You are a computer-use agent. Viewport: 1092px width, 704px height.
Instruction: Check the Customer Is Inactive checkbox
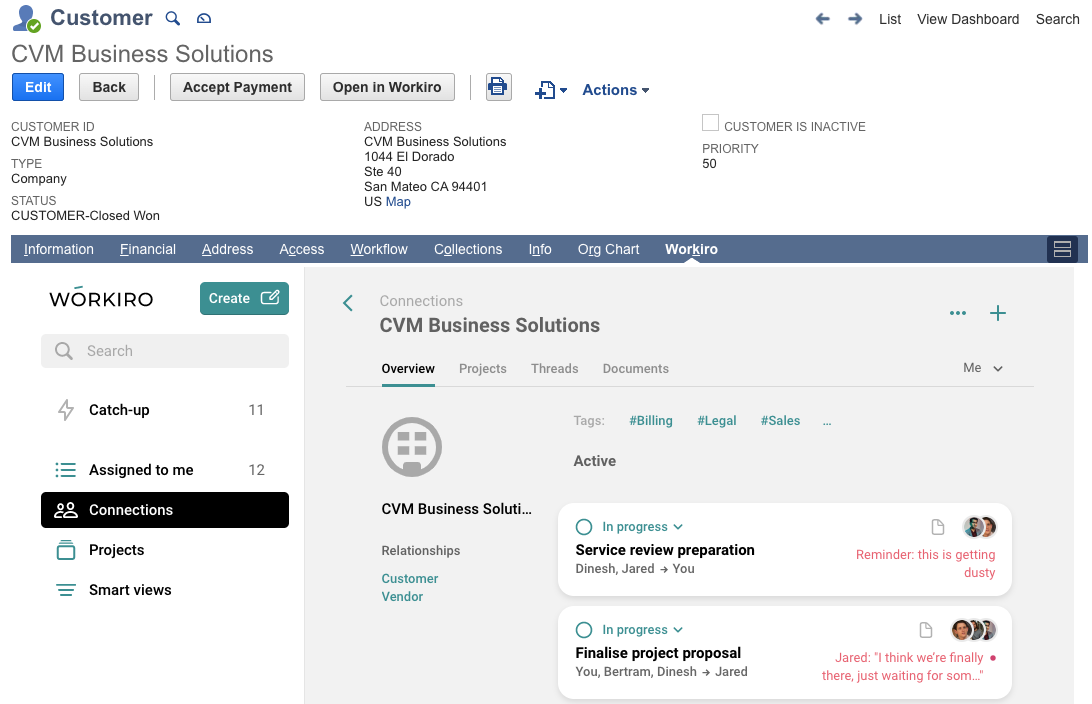pos(711,123)
